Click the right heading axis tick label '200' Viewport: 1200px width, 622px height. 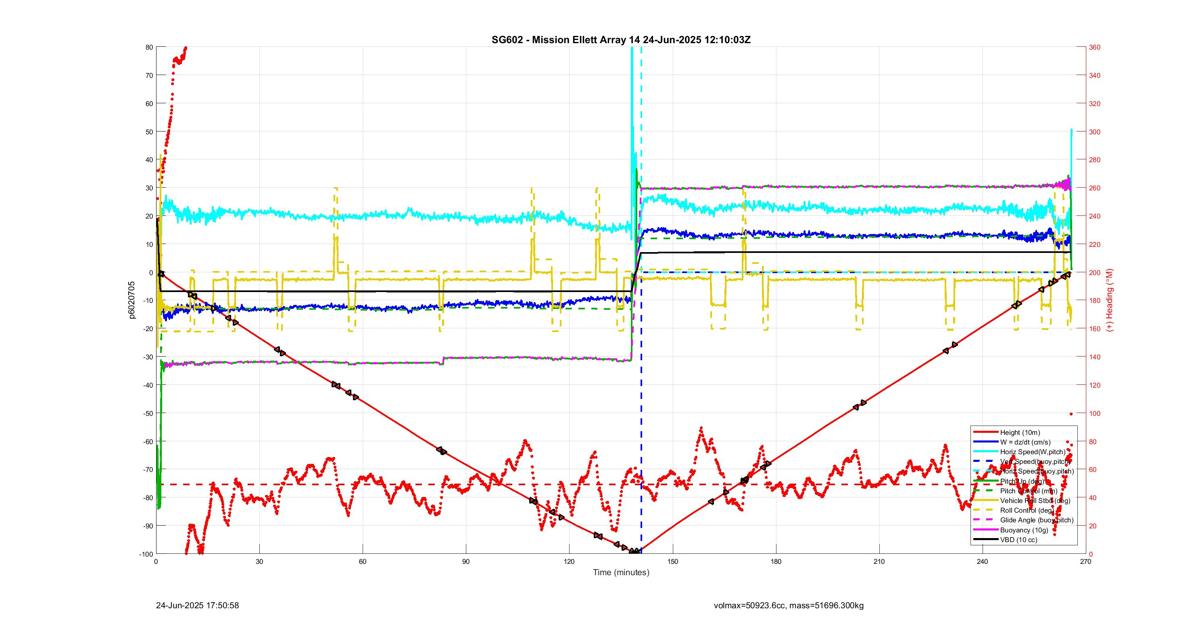point(1095,272)
